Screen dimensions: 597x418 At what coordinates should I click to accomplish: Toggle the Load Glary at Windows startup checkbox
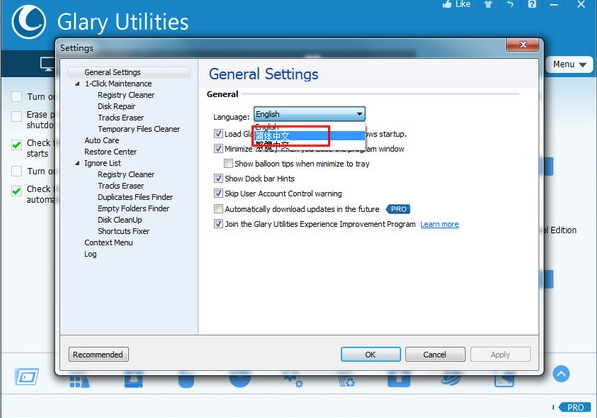coord(218,134)
